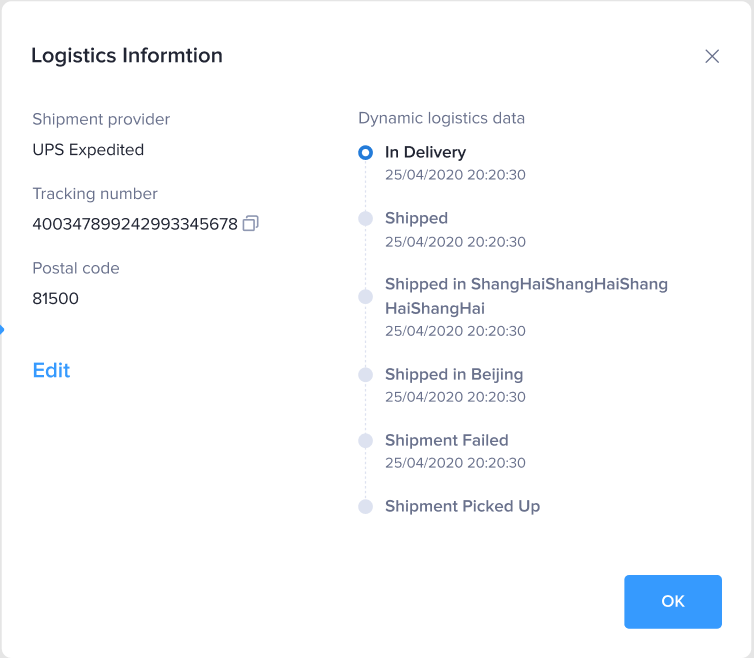
Task: Select the In Delivery status marker
Action: tap(366, 153)
